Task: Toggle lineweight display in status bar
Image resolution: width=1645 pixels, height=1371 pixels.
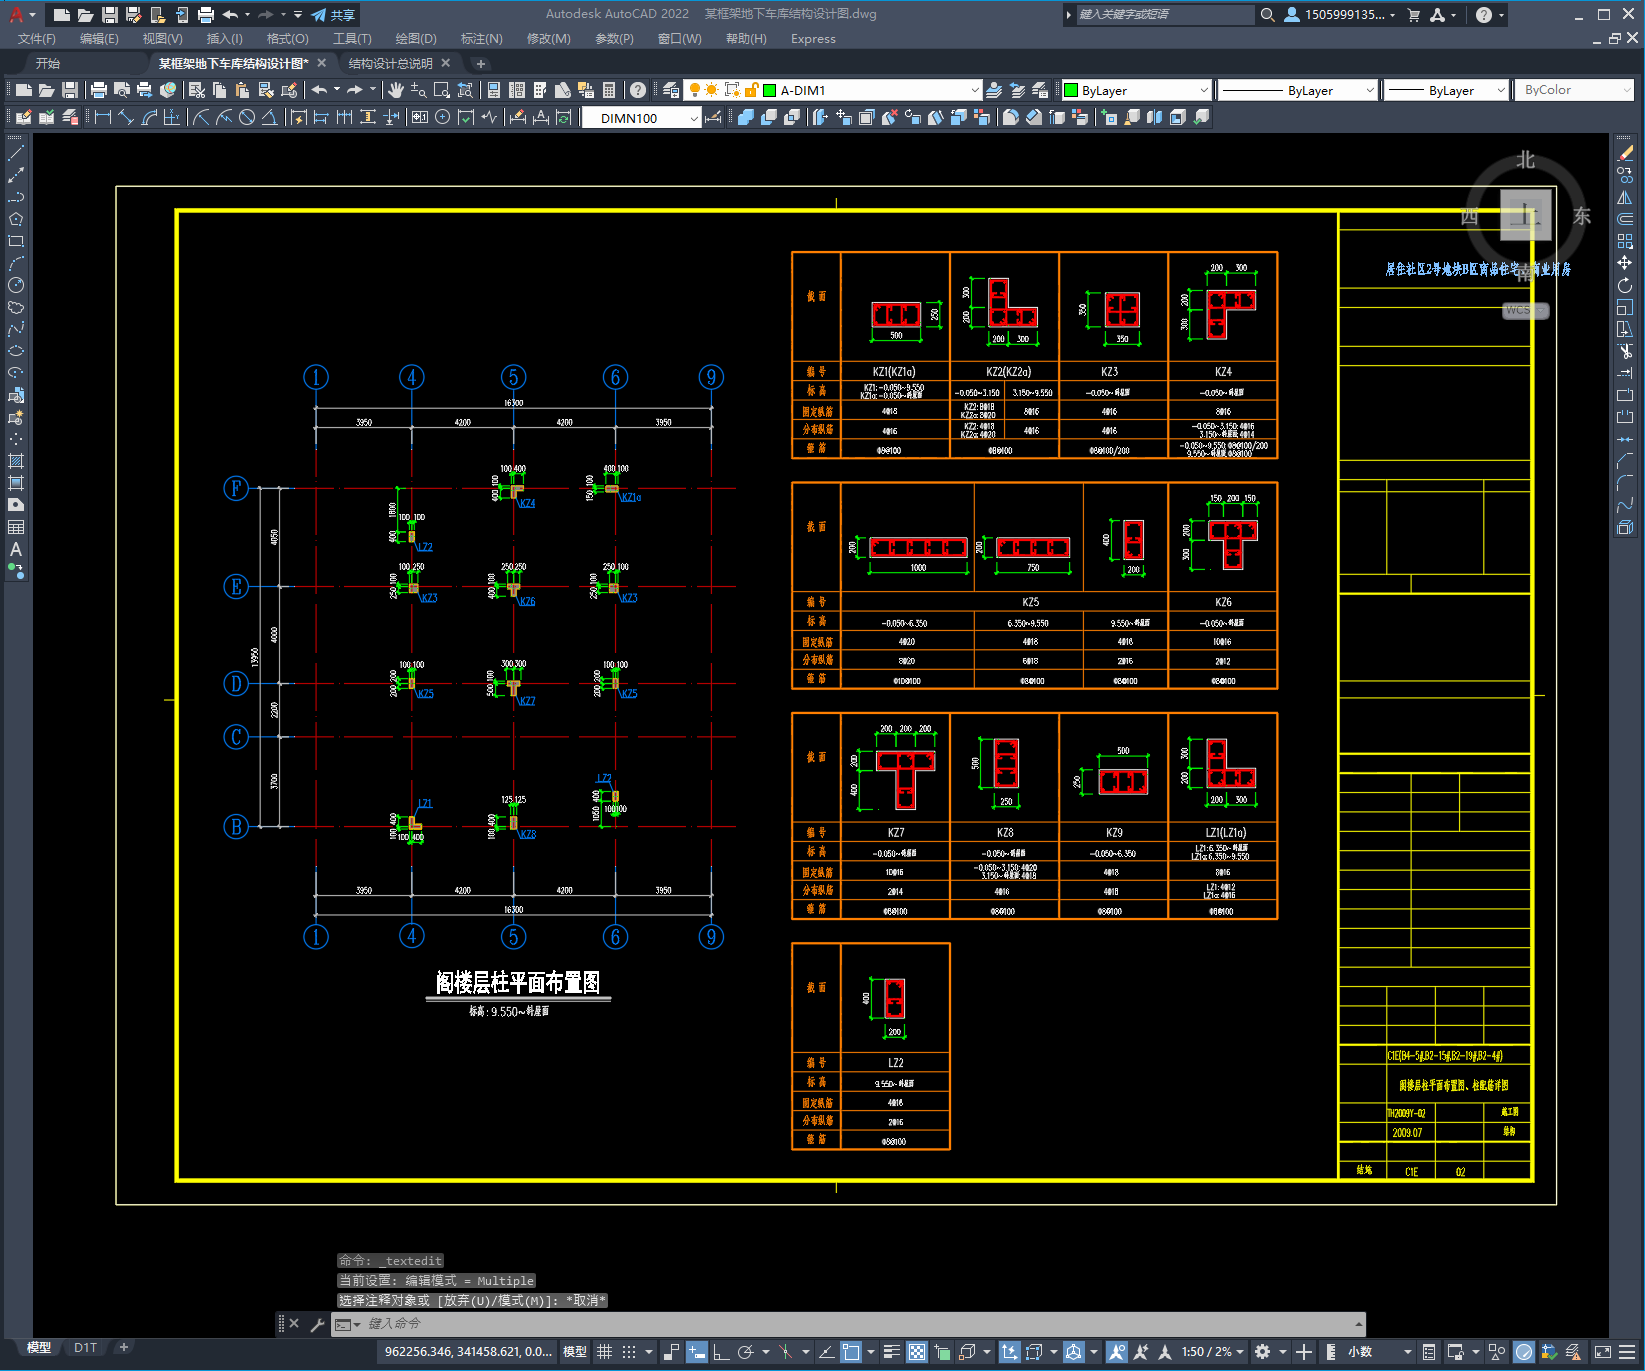Action: pos(892,1352)
